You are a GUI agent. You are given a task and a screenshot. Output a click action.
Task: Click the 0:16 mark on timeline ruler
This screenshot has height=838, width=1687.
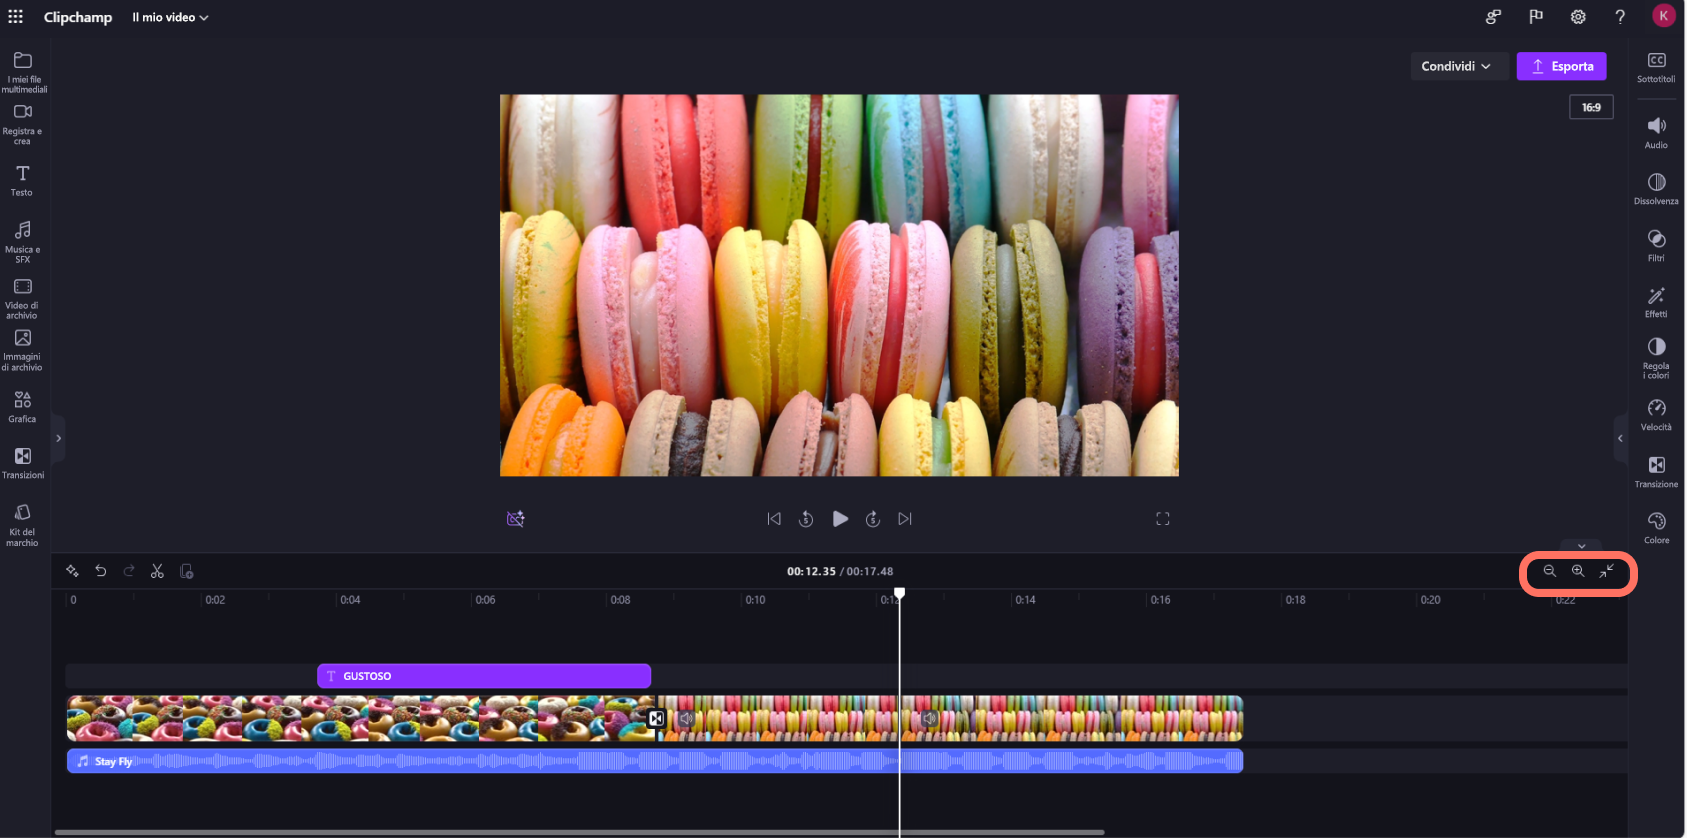(1160, 600)
